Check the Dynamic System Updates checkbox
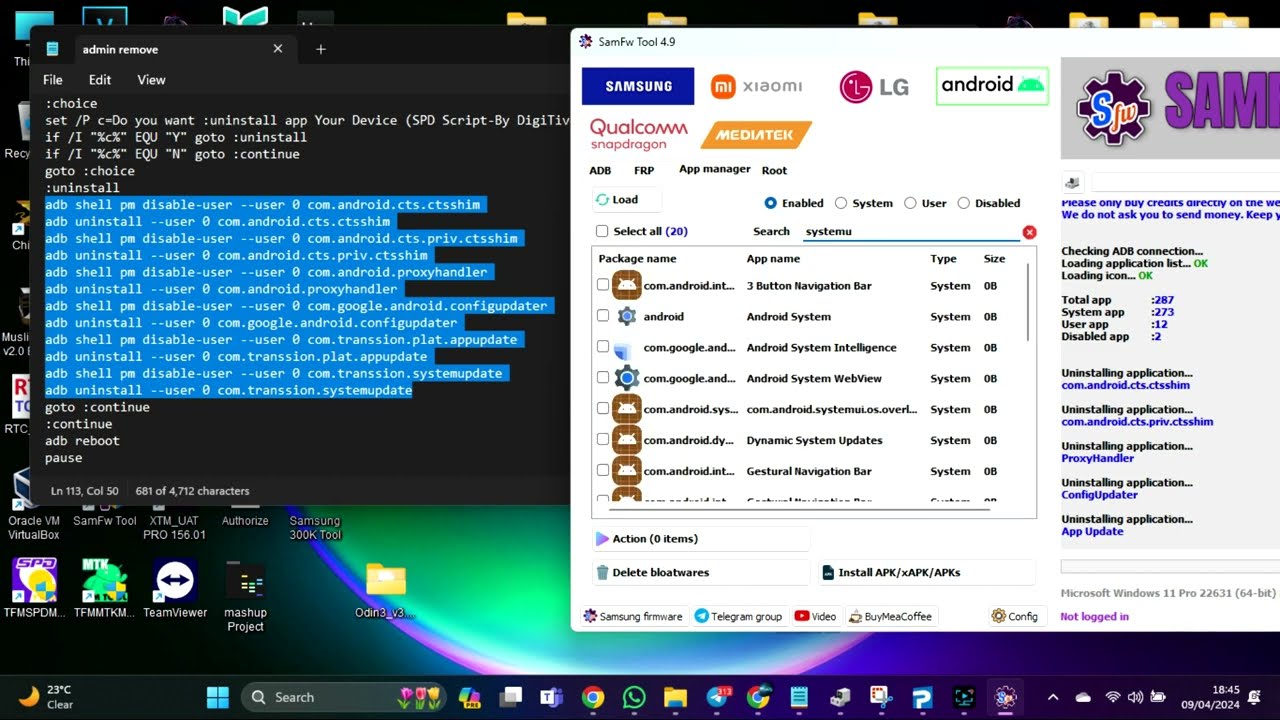This screenshot has height=720, width=1280. (x=603, y=440)
